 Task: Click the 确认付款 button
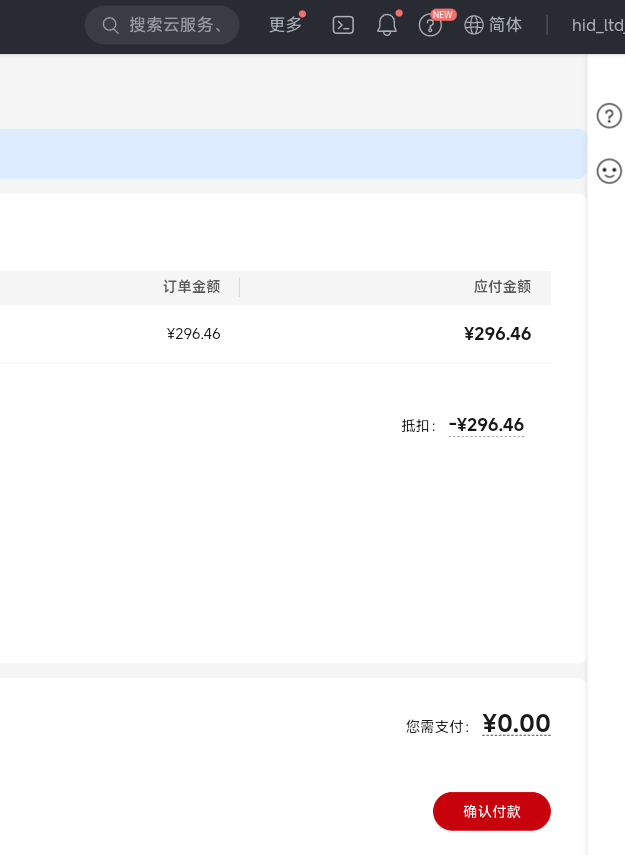[x=492, y=811]
